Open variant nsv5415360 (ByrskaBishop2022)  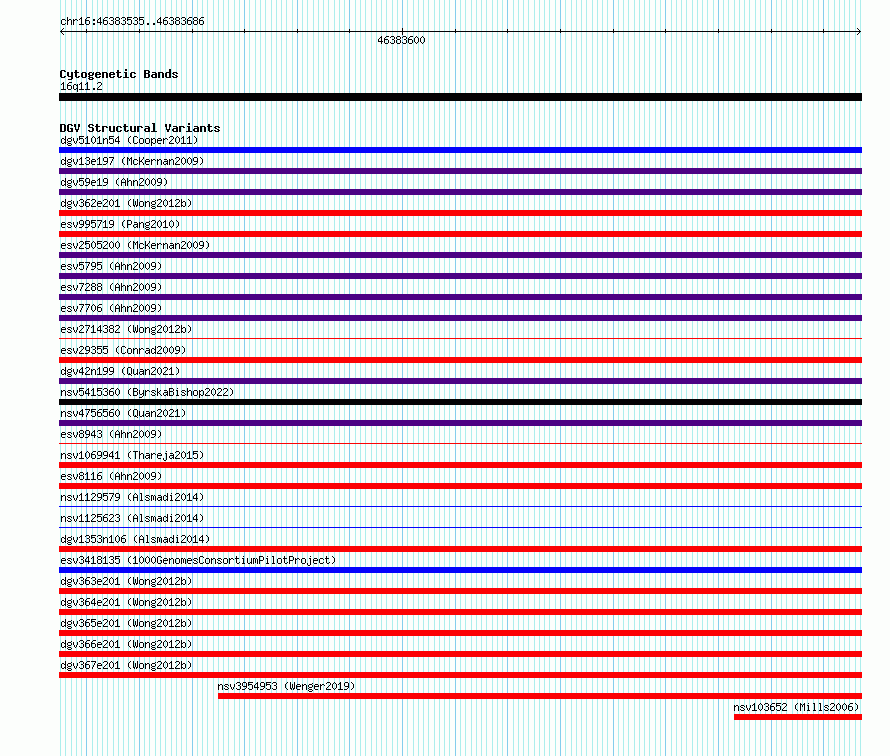point(147,392)
